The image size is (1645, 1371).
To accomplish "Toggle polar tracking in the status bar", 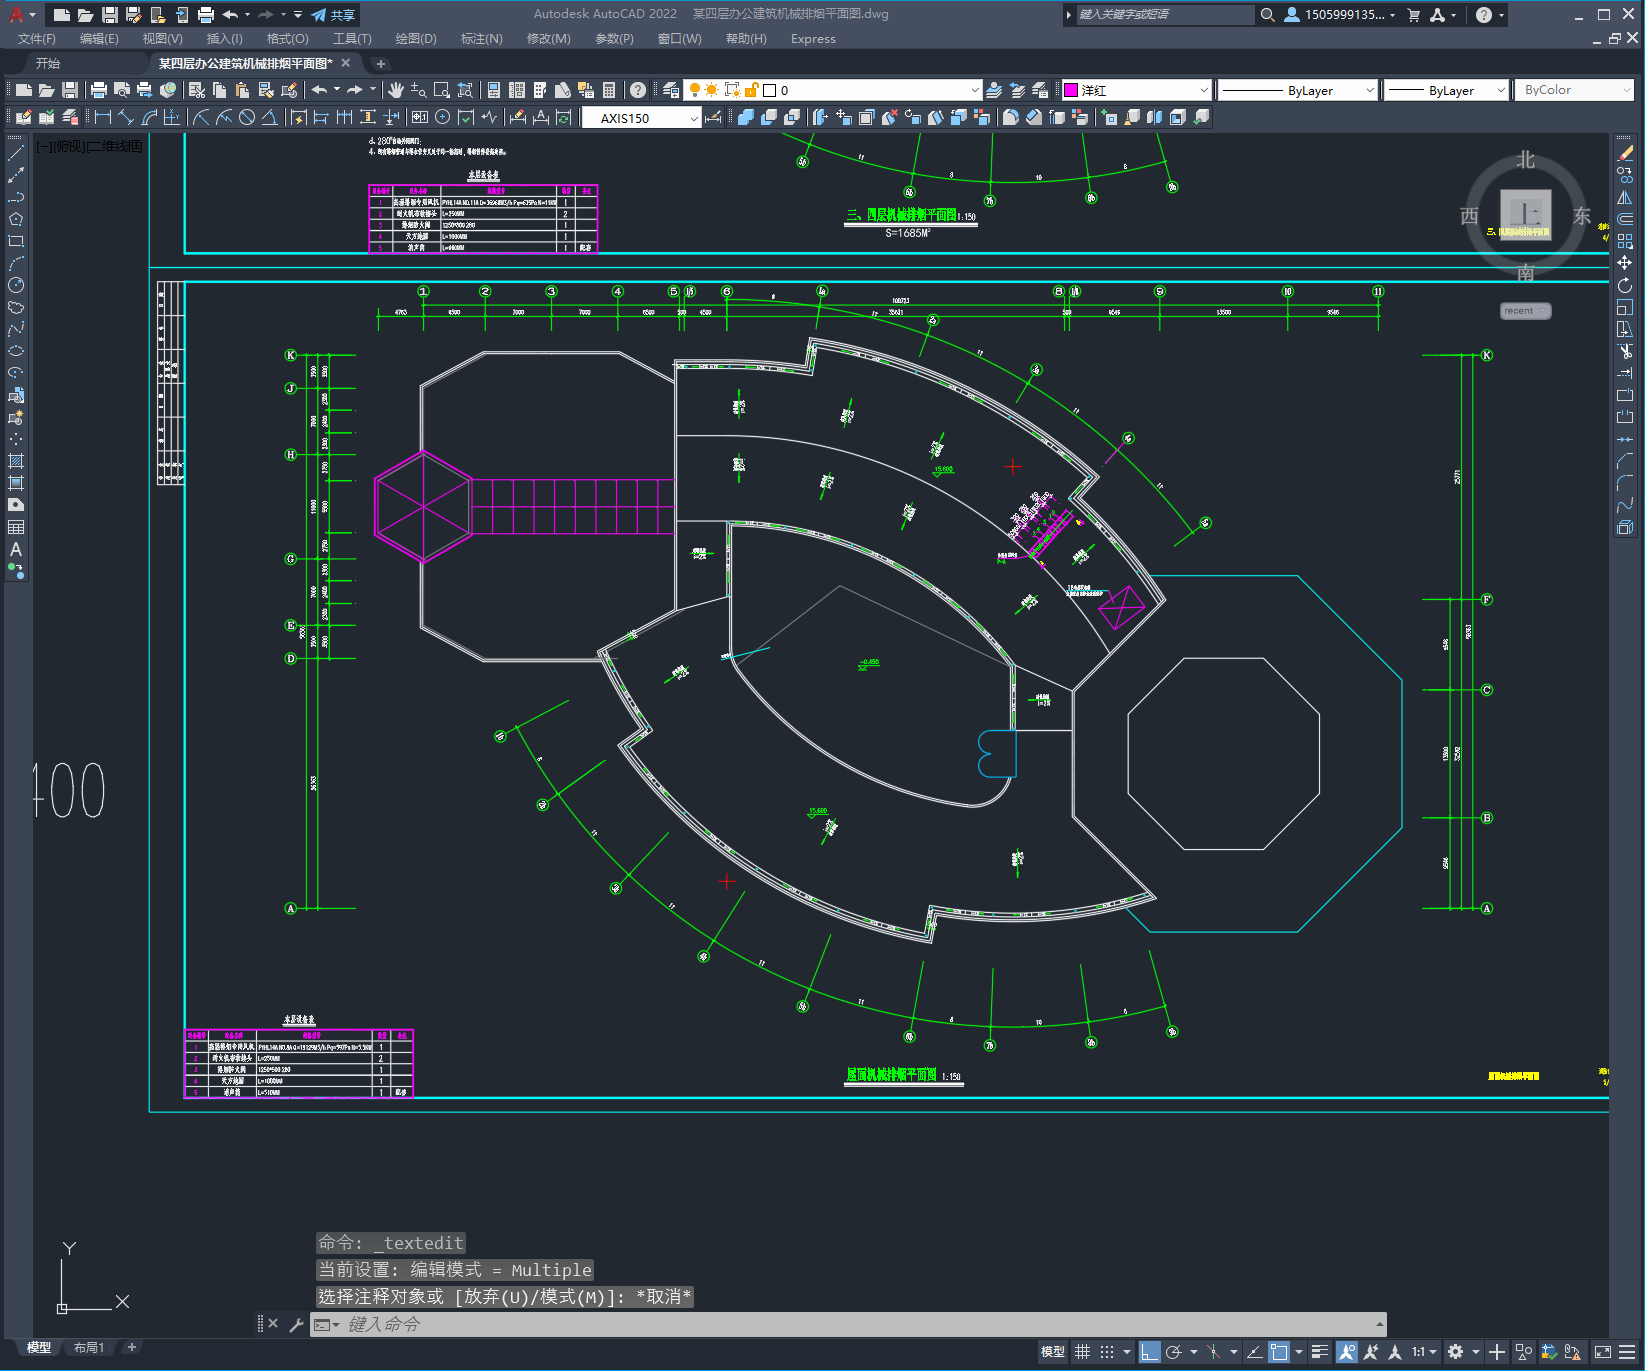I will pos(1174,1352).
